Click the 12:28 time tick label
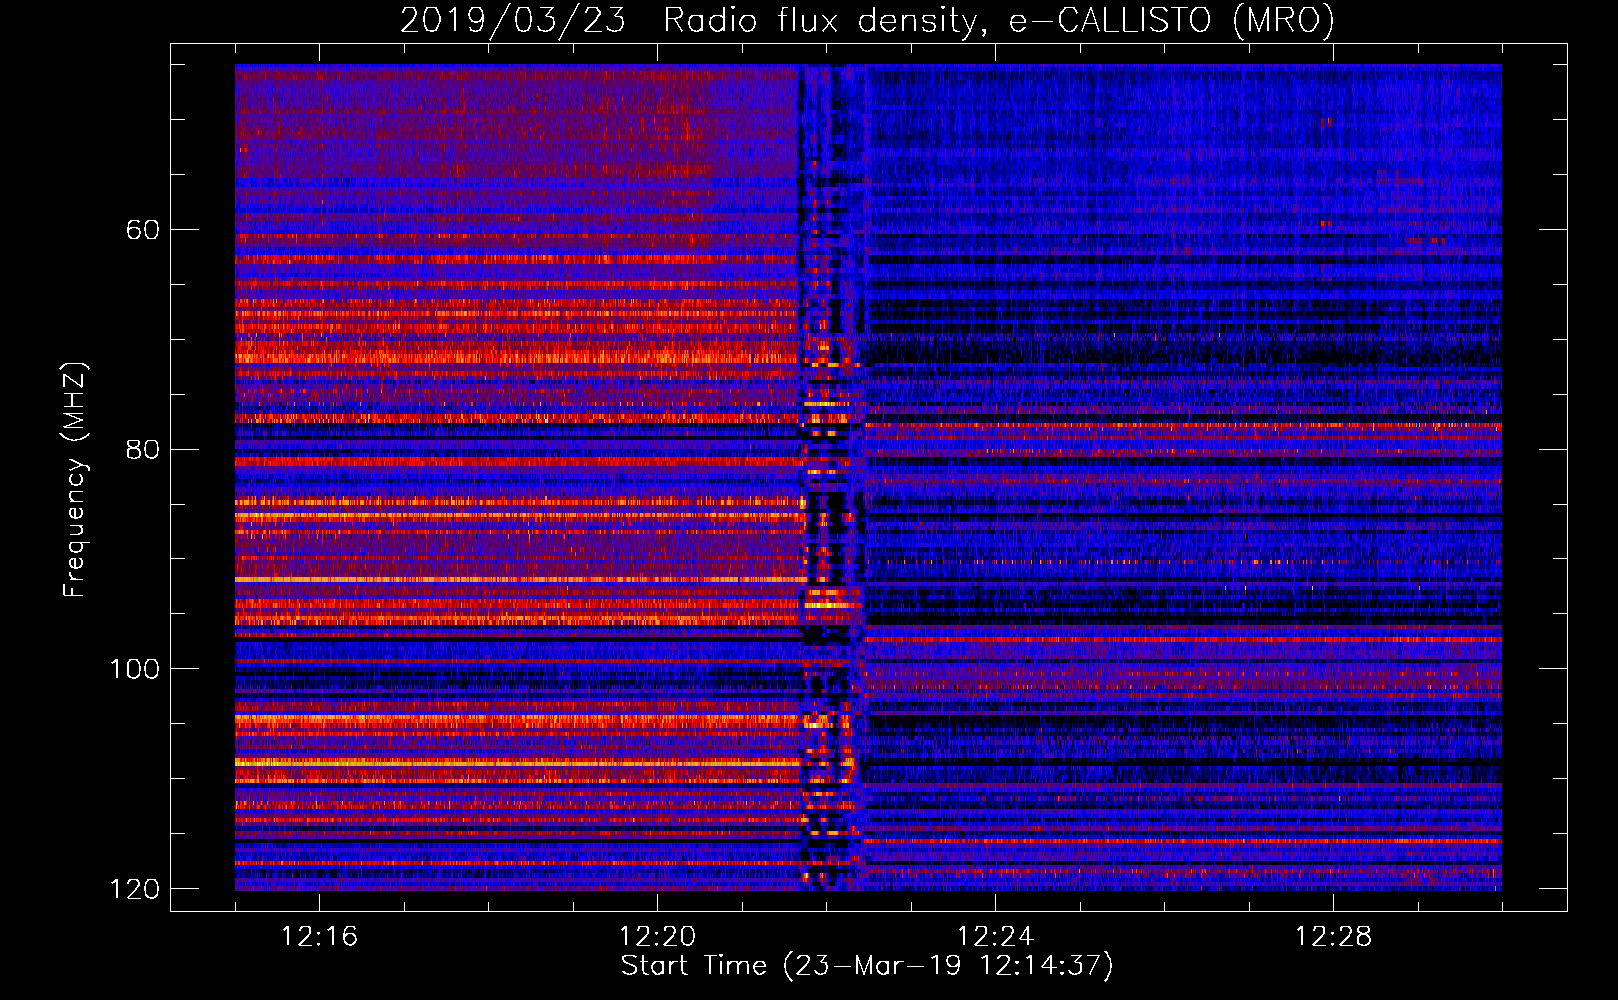Screen dimensions: 1618x1000 pyautogui.click(x=1333, y=937)
